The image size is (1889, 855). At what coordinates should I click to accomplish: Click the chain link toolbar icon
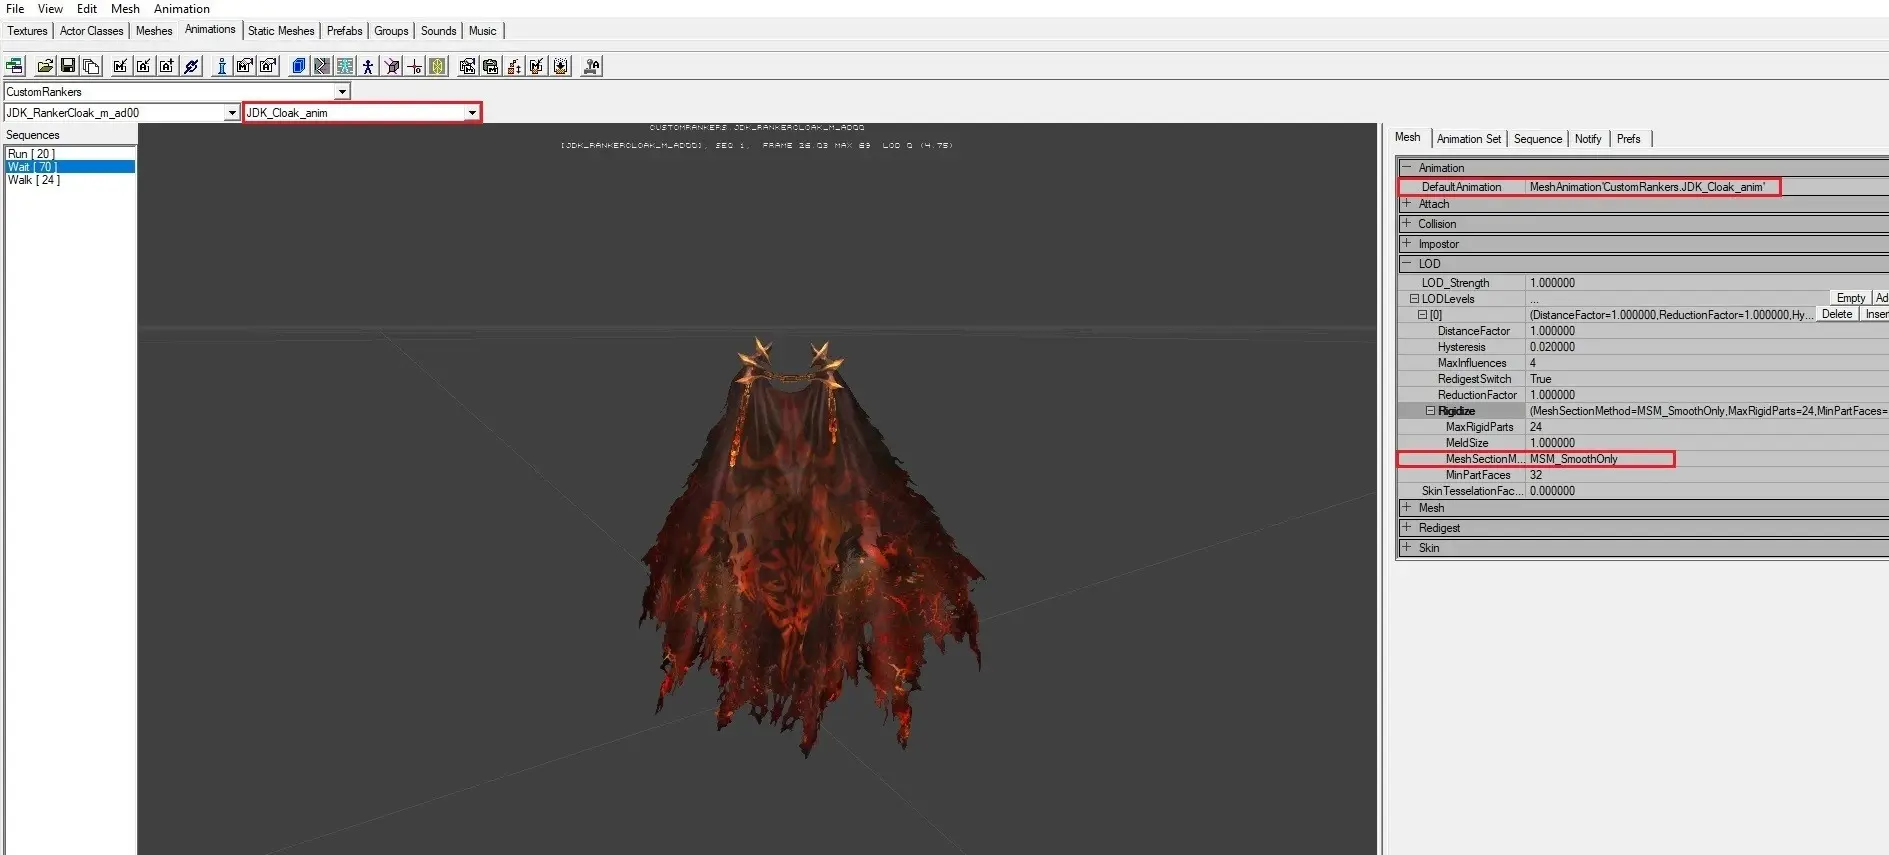click(191, 66)
